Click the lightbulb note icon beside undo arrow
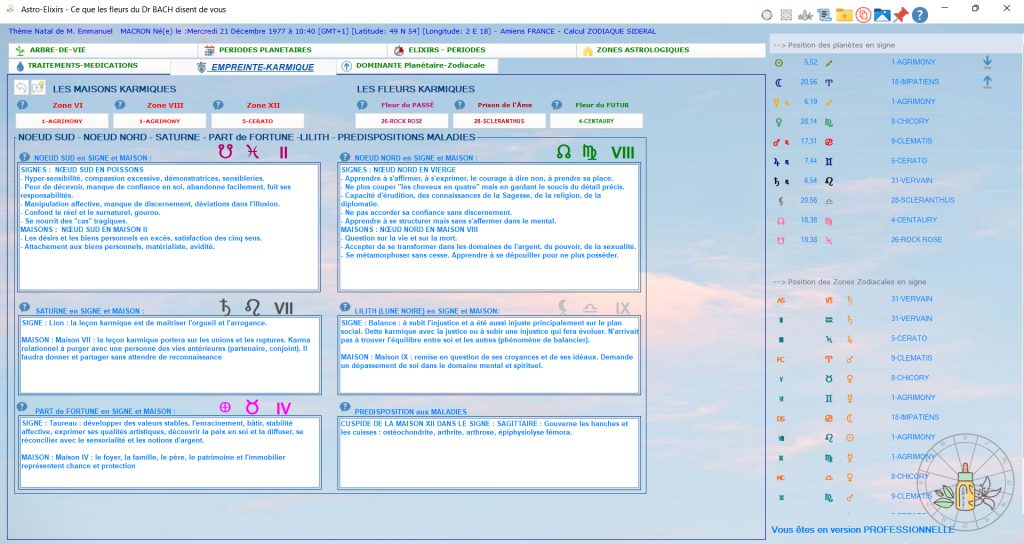Screen dimensions: 1024x544 pyautogui.click(x=38, y=88)
